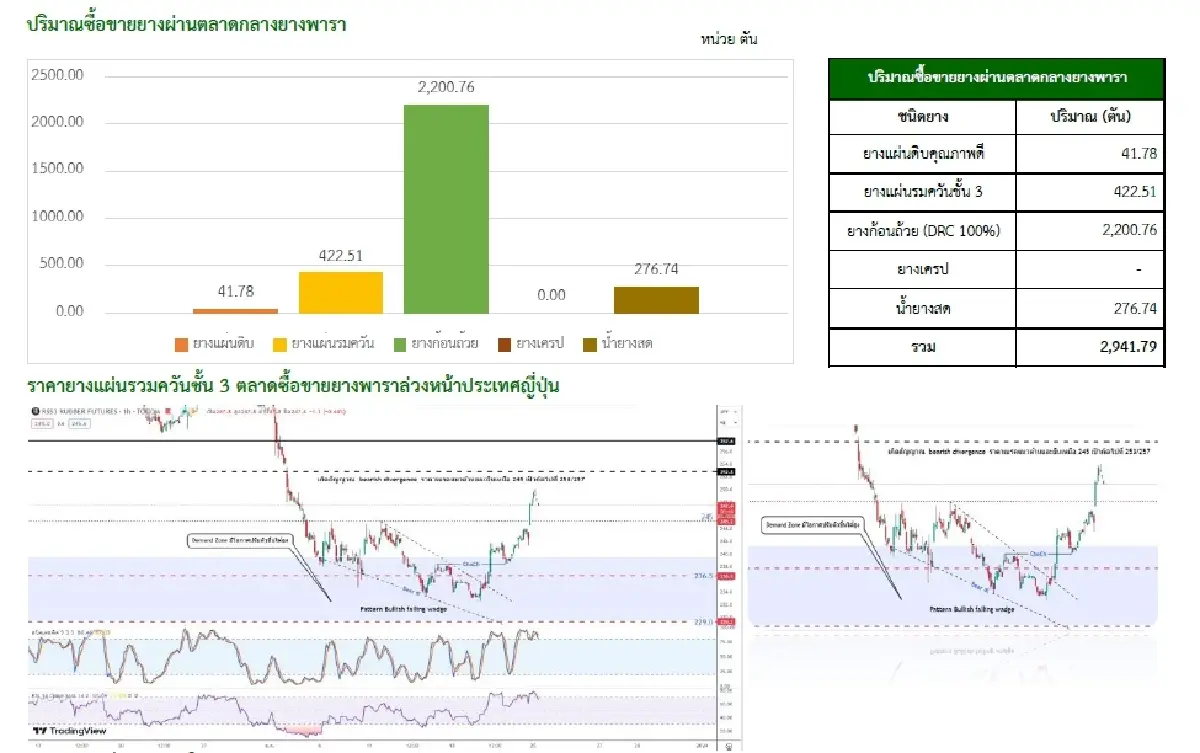Click the ยางเครป legend label
This screenshot has height=753, width=1200.
click(540, 344)
